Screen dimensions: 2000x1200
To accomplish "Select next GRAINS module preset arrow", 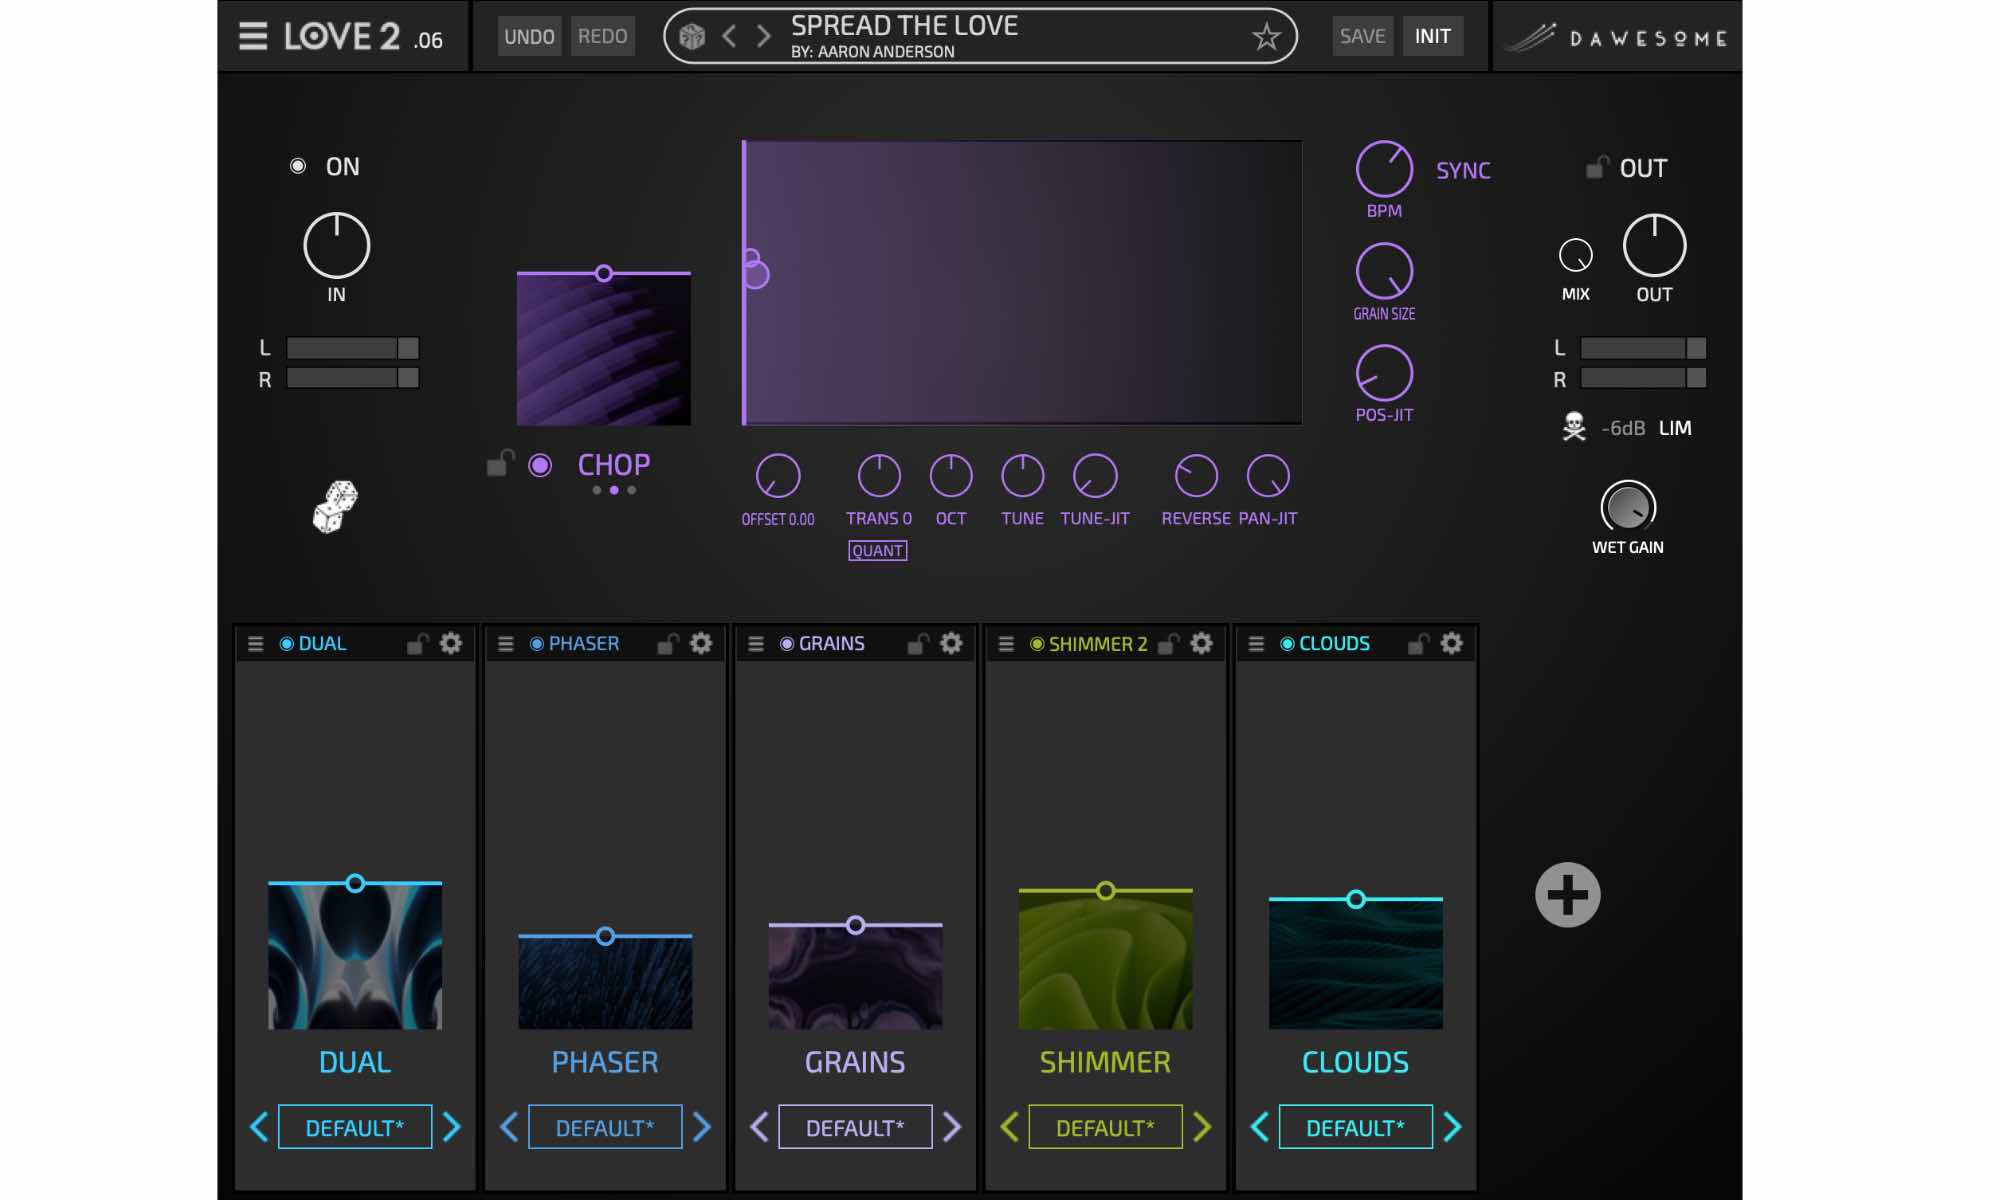I will tap(952, 1127).
